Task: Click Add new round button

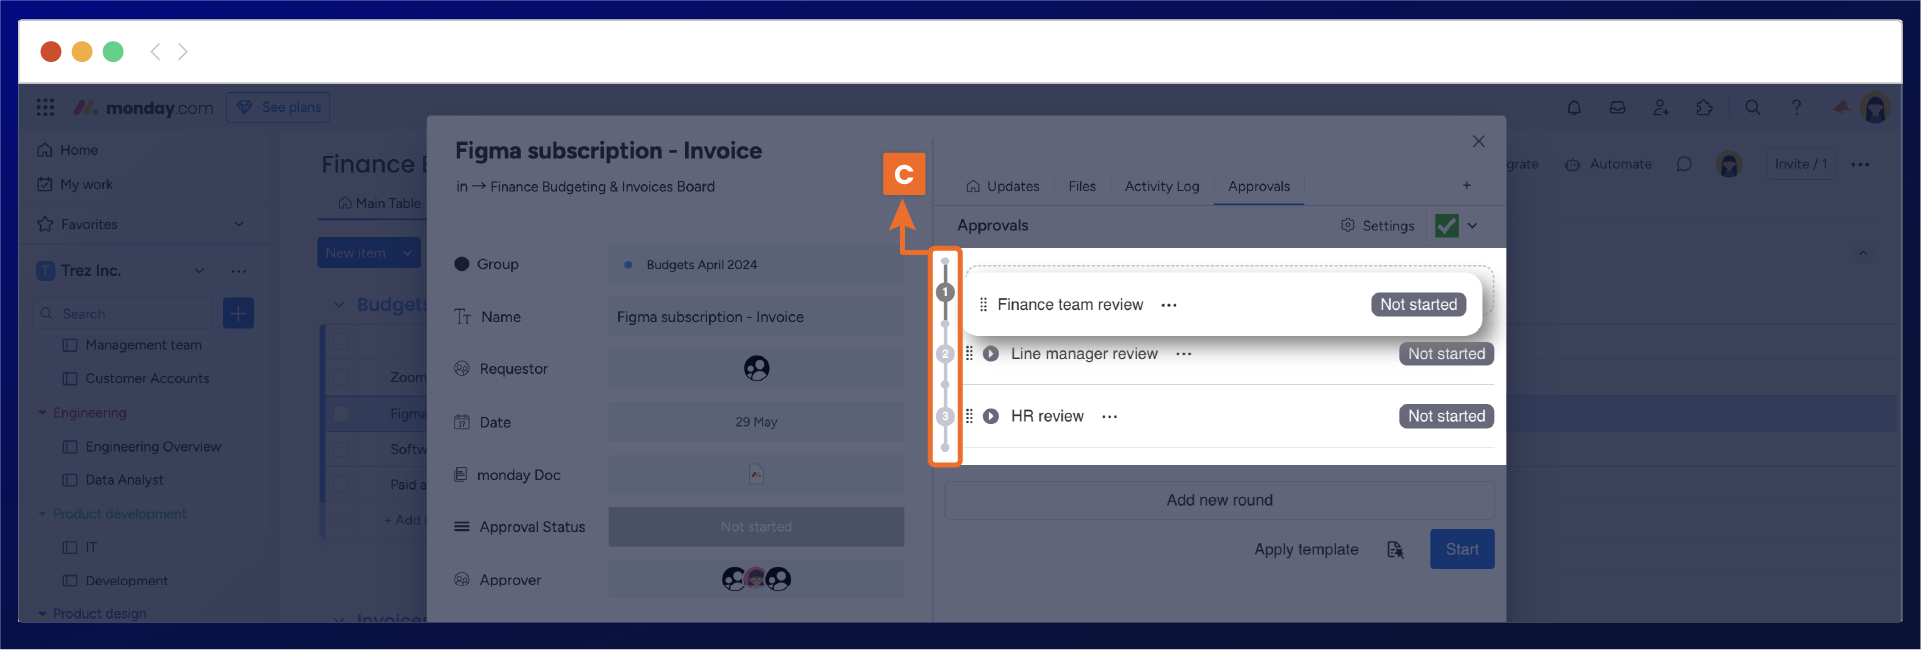Action: [1219, 500]
